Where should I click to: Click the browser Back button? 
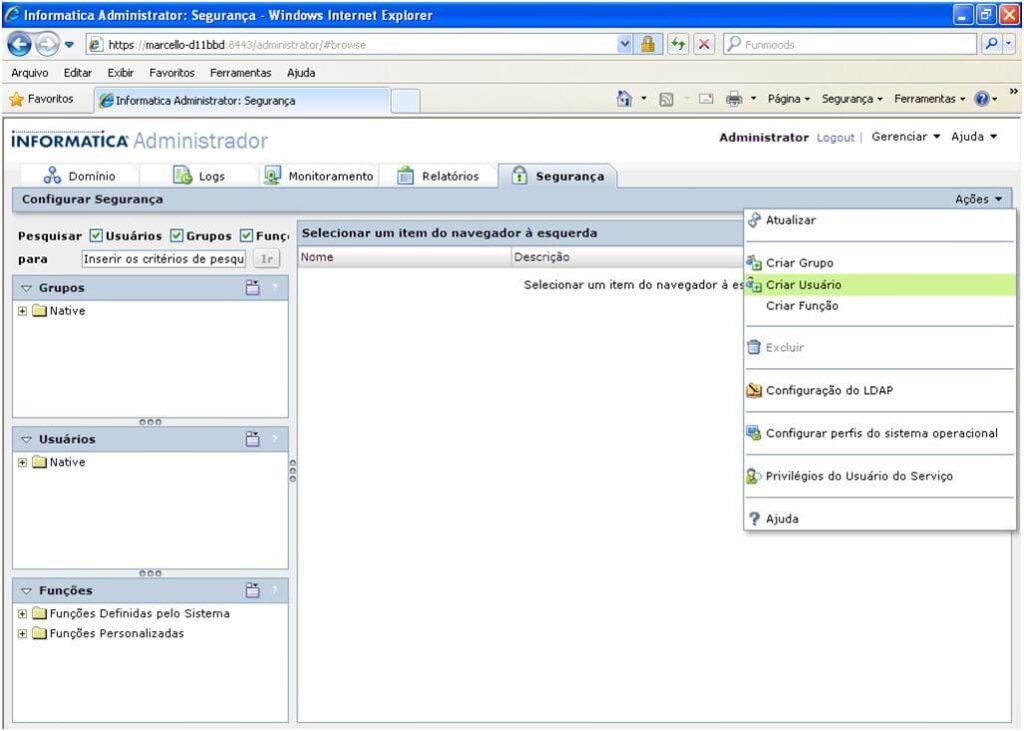pyautogui.click(x=19, y=44)
